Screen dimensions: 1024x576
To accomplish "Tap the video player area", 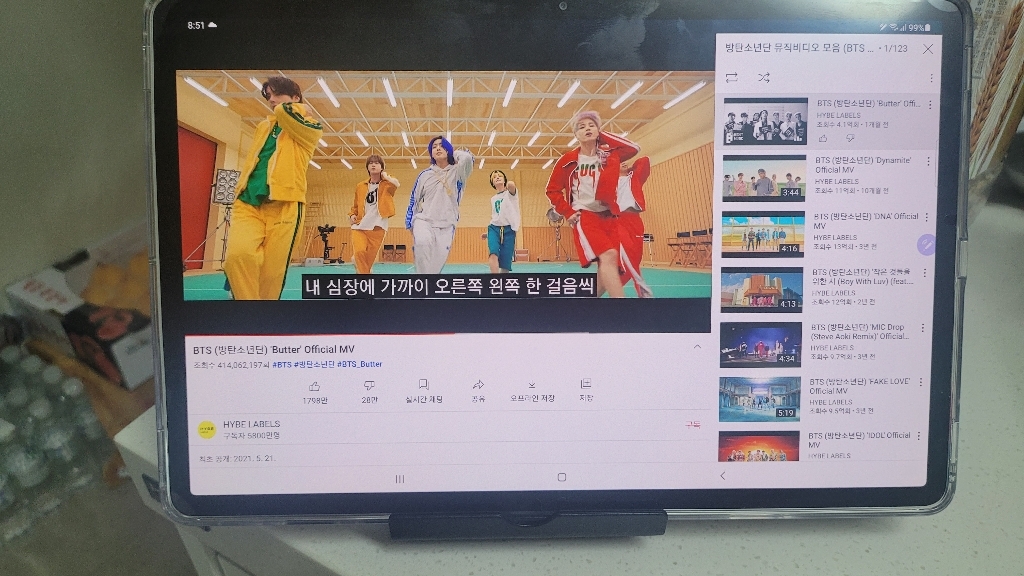I will click(x=445, y=185).
